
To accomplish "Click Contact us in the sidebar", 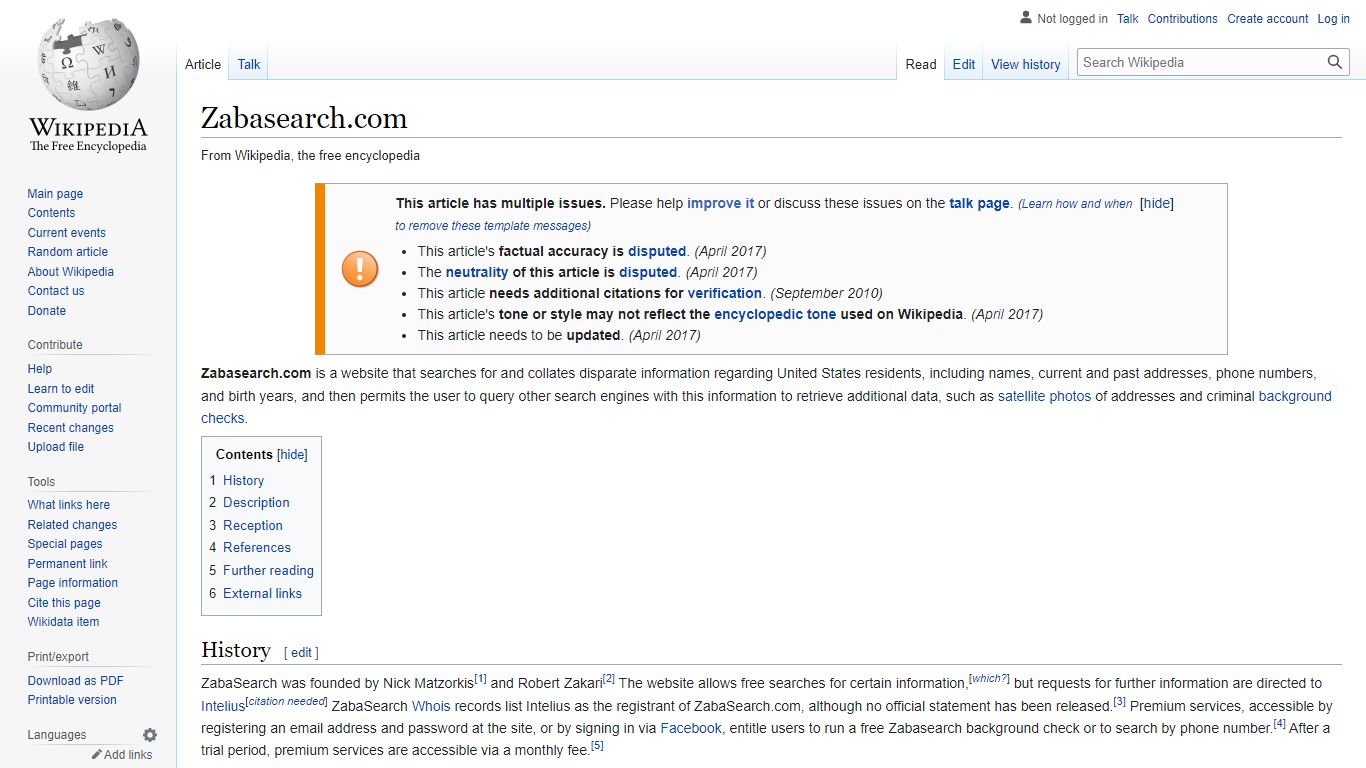I will pyautogui.click(x=56, y=291).
